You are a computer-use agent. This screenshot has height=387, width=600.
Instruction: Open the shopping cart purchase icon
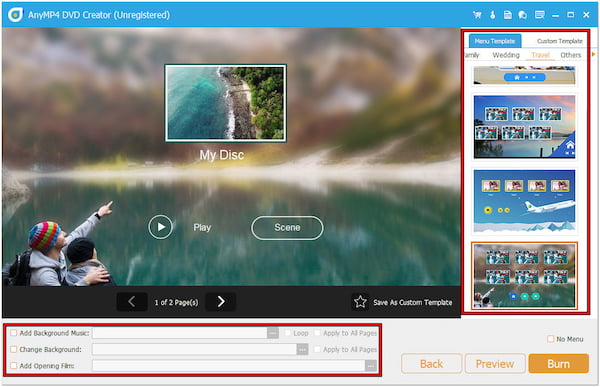(477, 15)
